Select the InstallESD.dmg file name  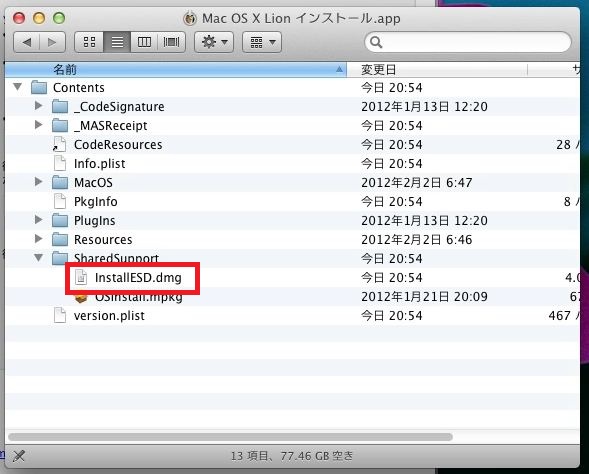tap(138, 278)
